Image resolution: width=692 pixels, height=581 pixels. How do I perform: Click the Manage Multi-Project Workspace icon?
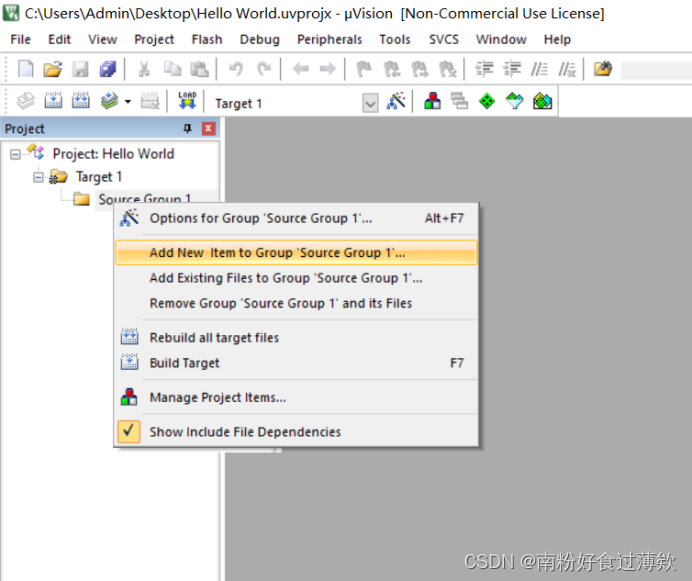coord(459,101)
